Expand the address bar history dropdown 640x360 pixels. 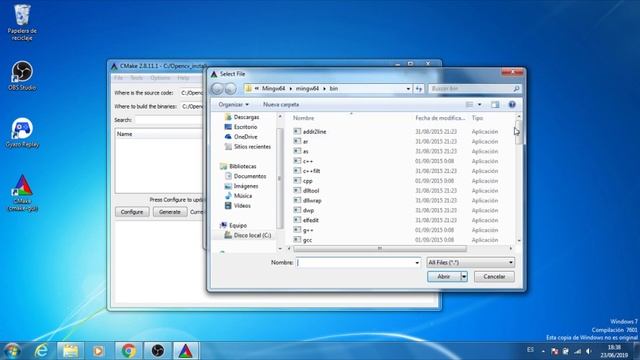click(408, 89)
